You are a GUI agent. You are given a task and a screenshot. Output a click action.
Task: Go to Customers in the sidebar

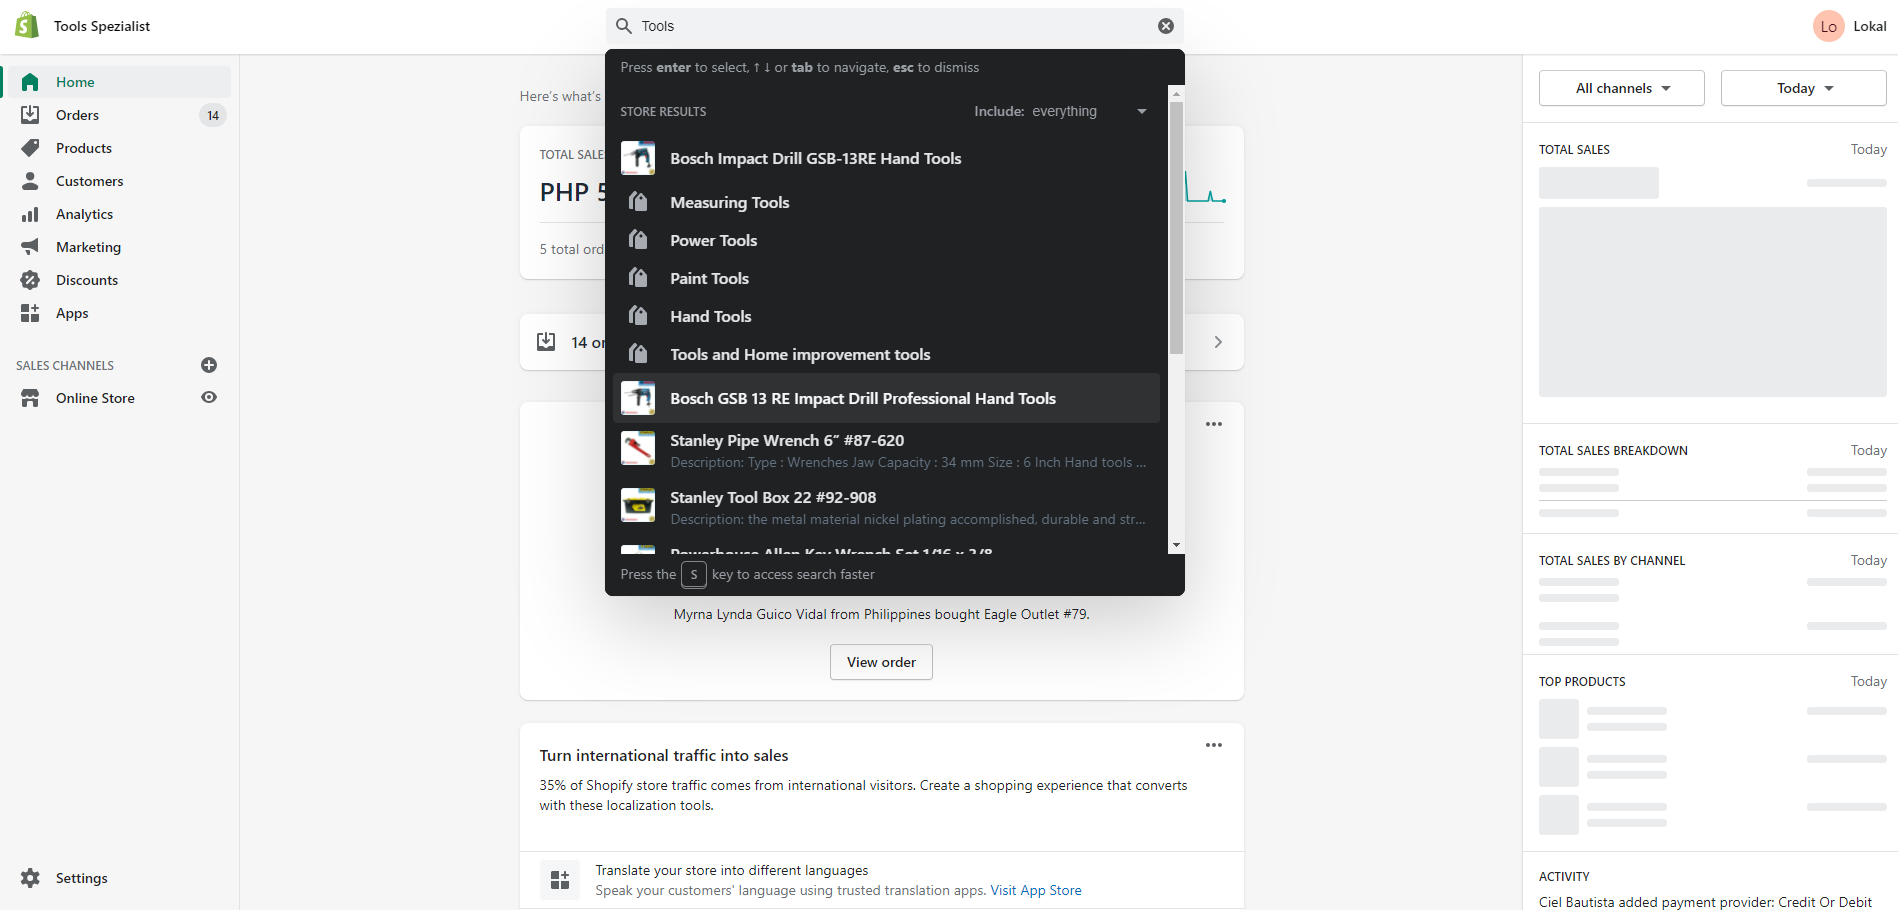(x=90, y=181)
